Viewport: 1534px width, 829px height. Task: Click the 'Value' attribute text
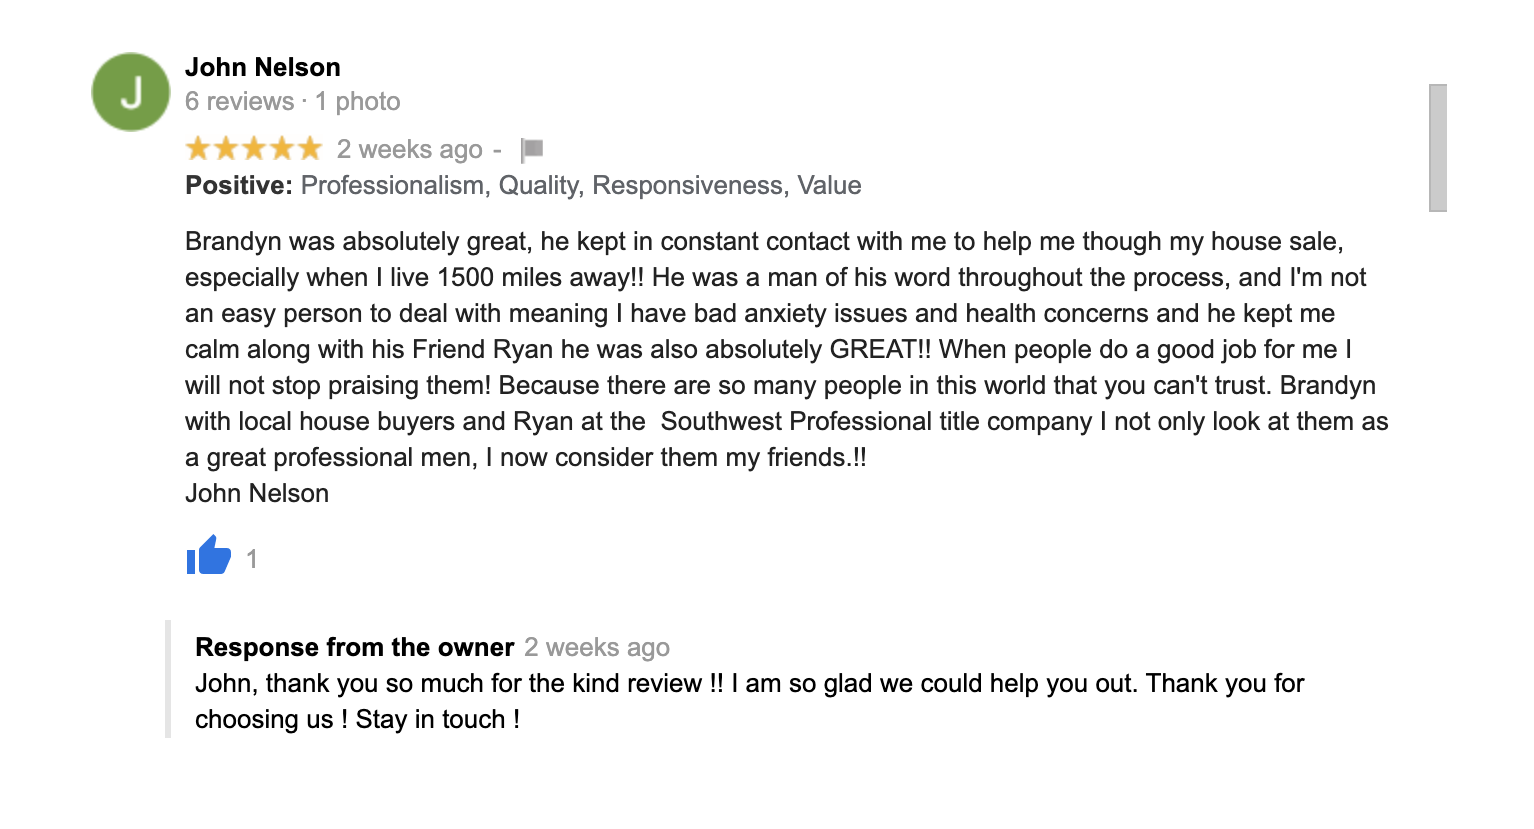[x=829, y=185]
